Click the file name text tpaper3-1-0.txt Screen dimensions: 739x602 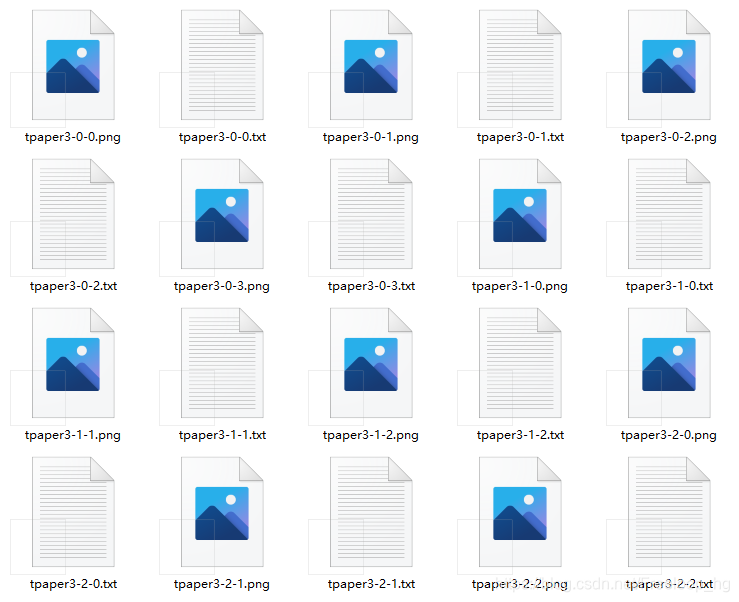point(669,287)
